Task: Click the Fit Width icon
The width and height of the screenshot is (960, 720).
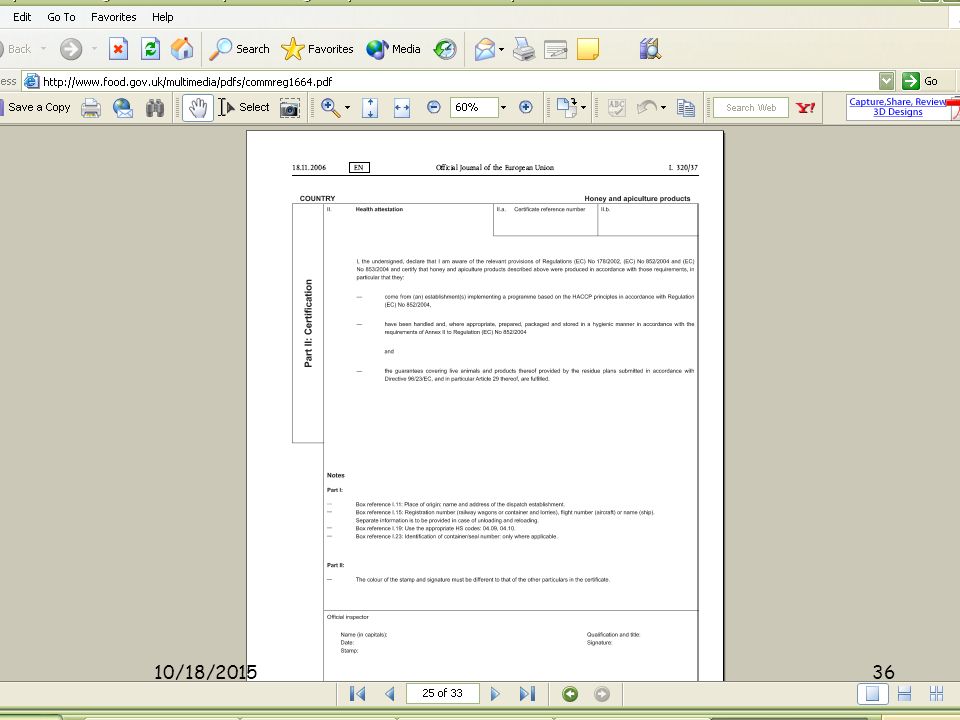Action: pos(402,108)
